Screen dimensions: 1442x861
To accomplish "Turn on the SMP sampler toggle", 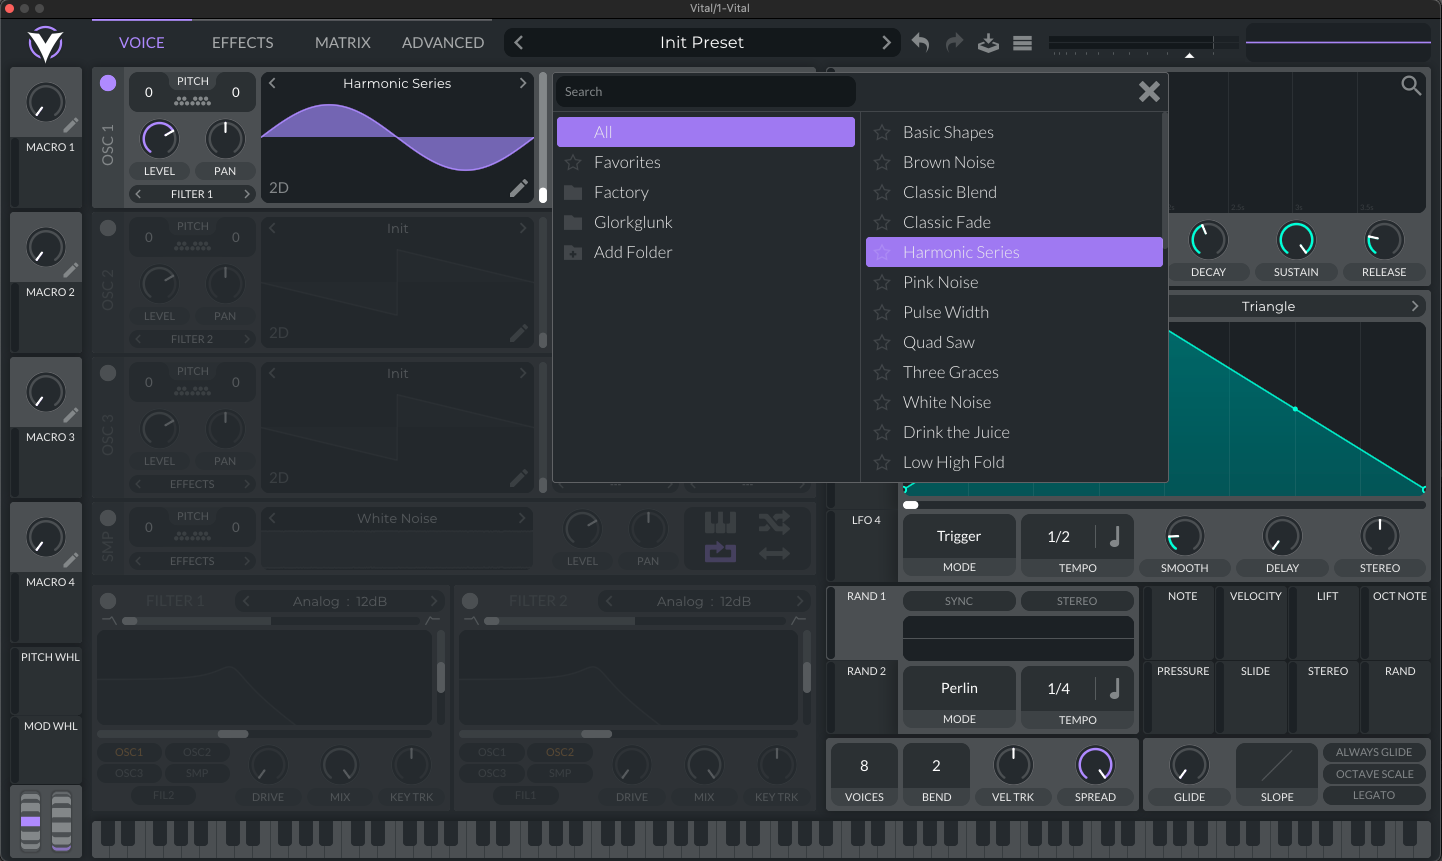I will tap(108, 518).
